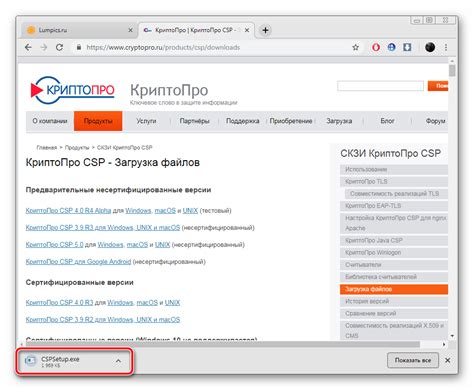Screen dimensions: 474x390
Task: Select the highlighted Загрузка файлов sidebar item
Action: click(x=394, y=289)
